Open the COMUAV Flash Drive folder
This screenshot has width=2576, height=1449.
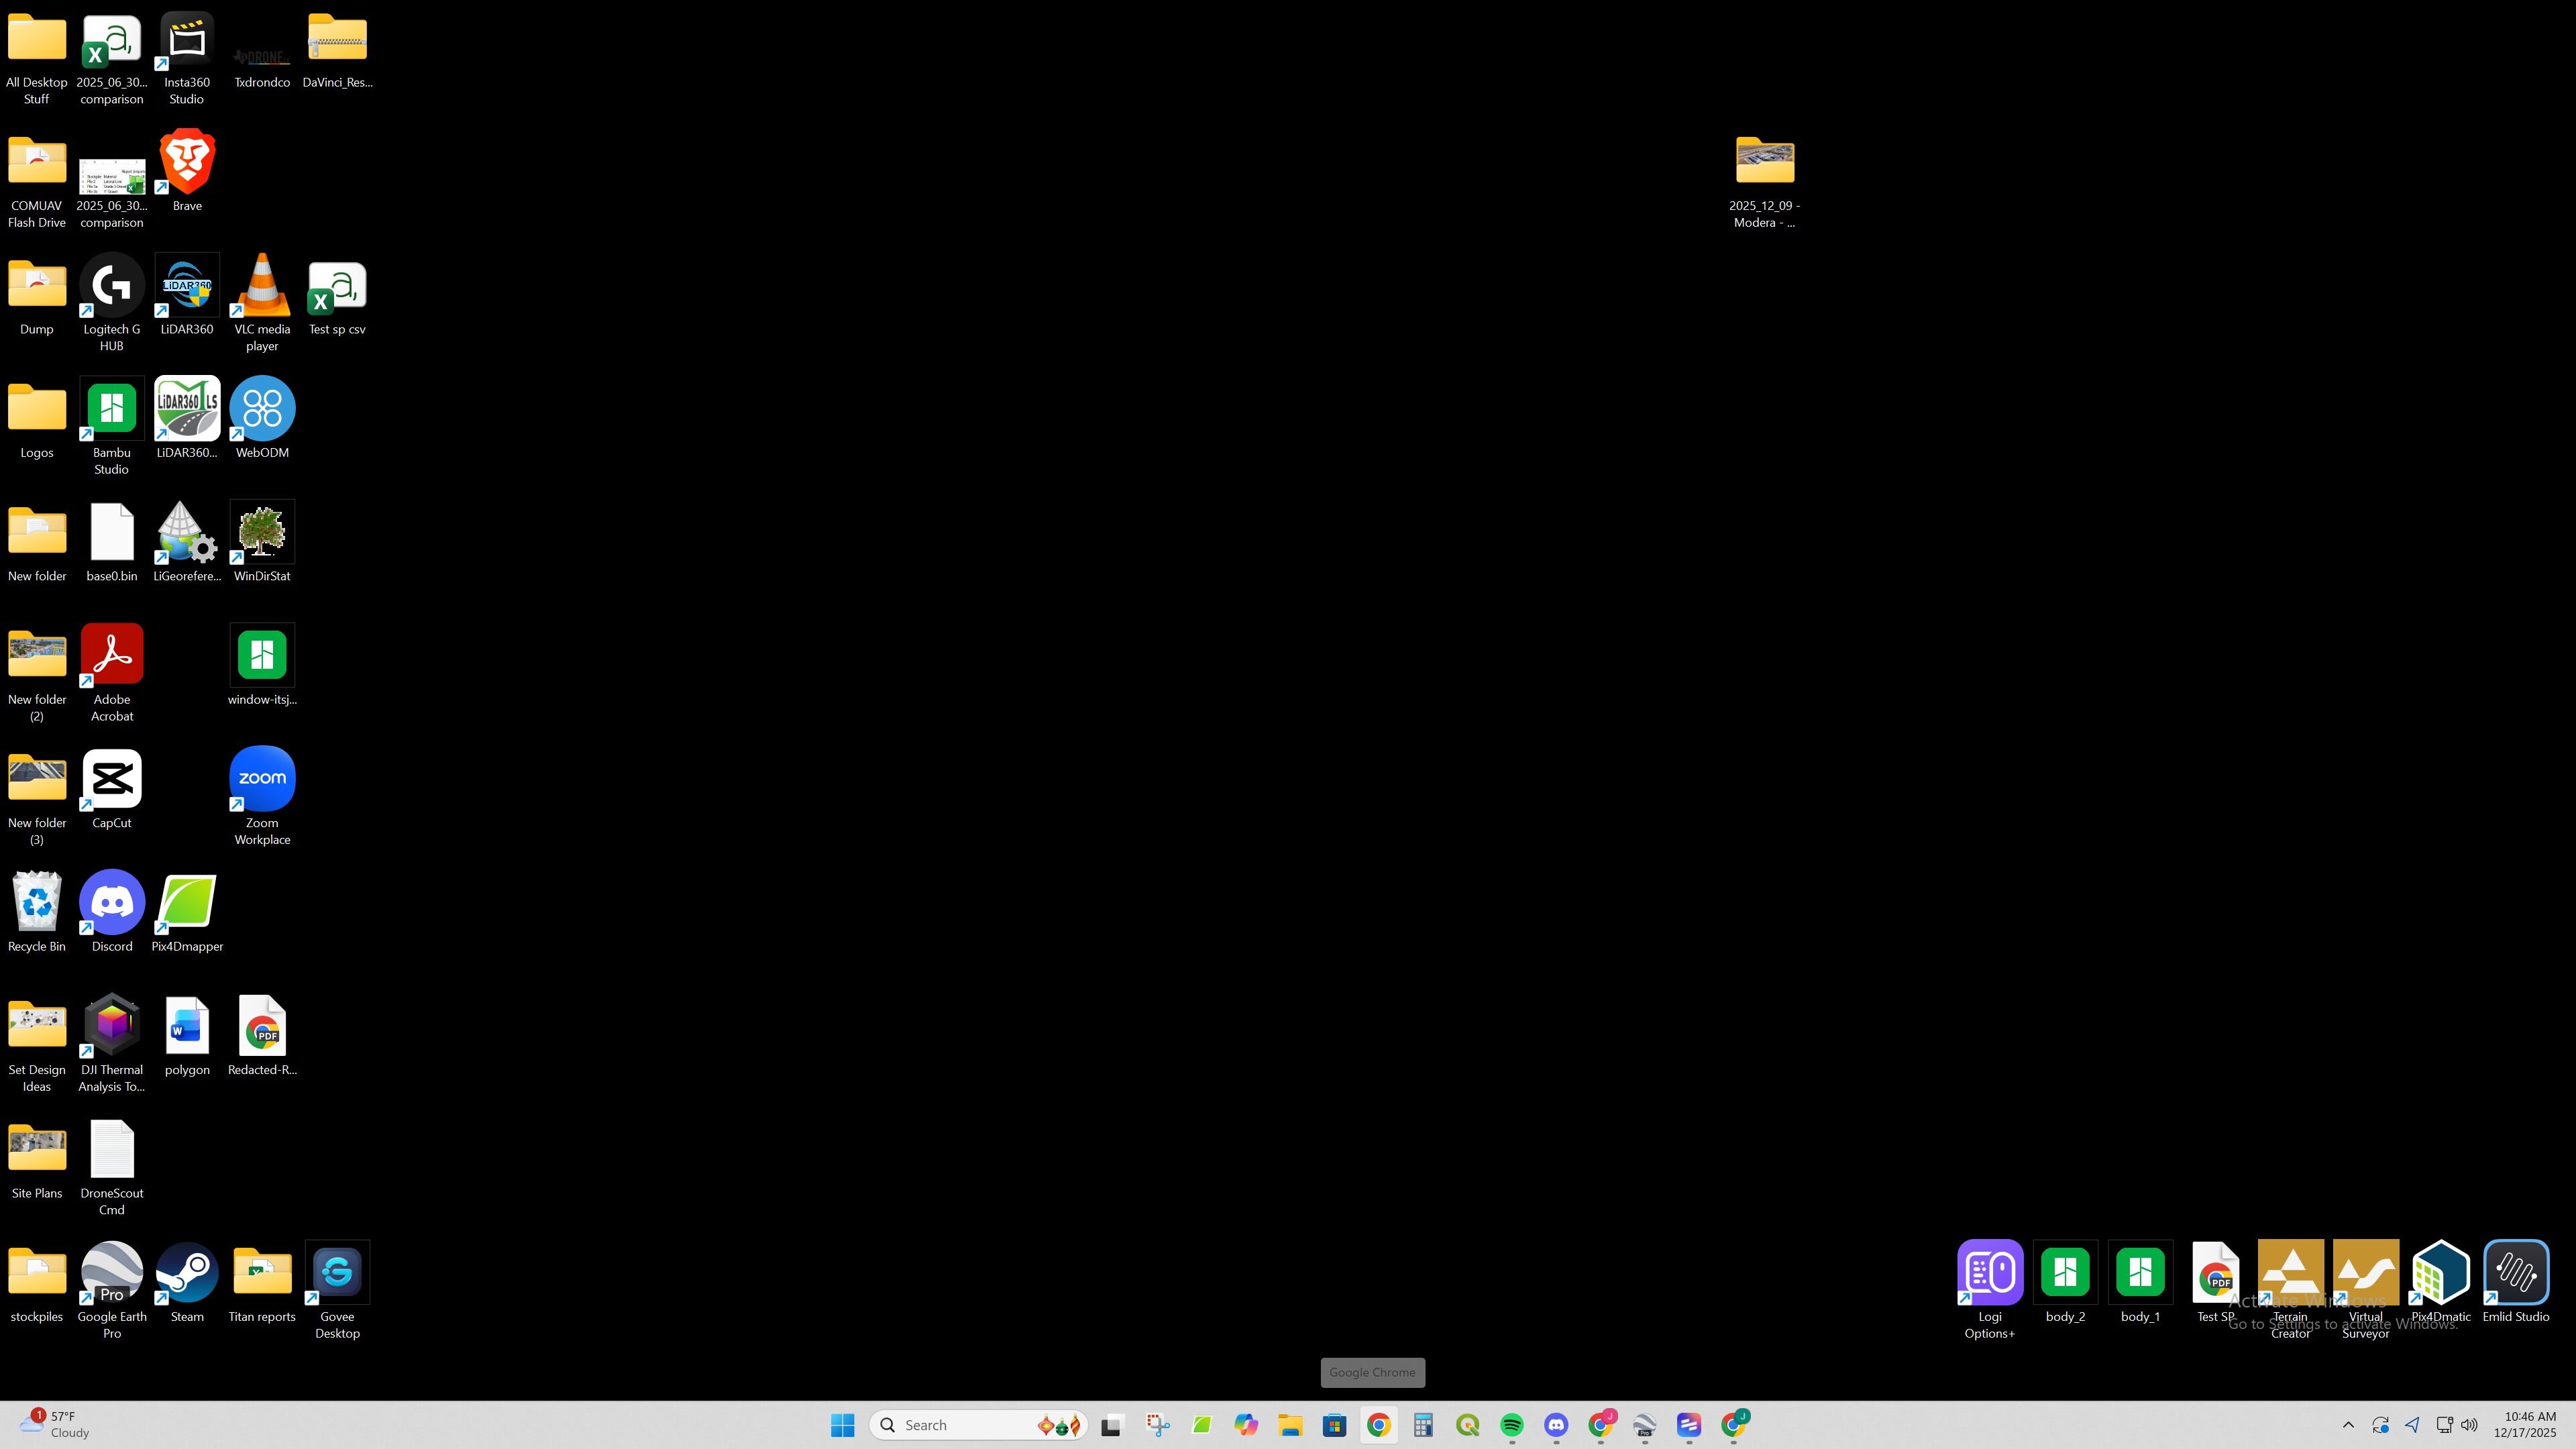coord(37,181)
